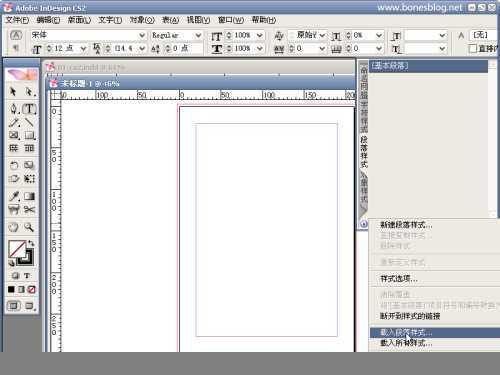Switch to Preview view mode

click(x=29, y=305)
